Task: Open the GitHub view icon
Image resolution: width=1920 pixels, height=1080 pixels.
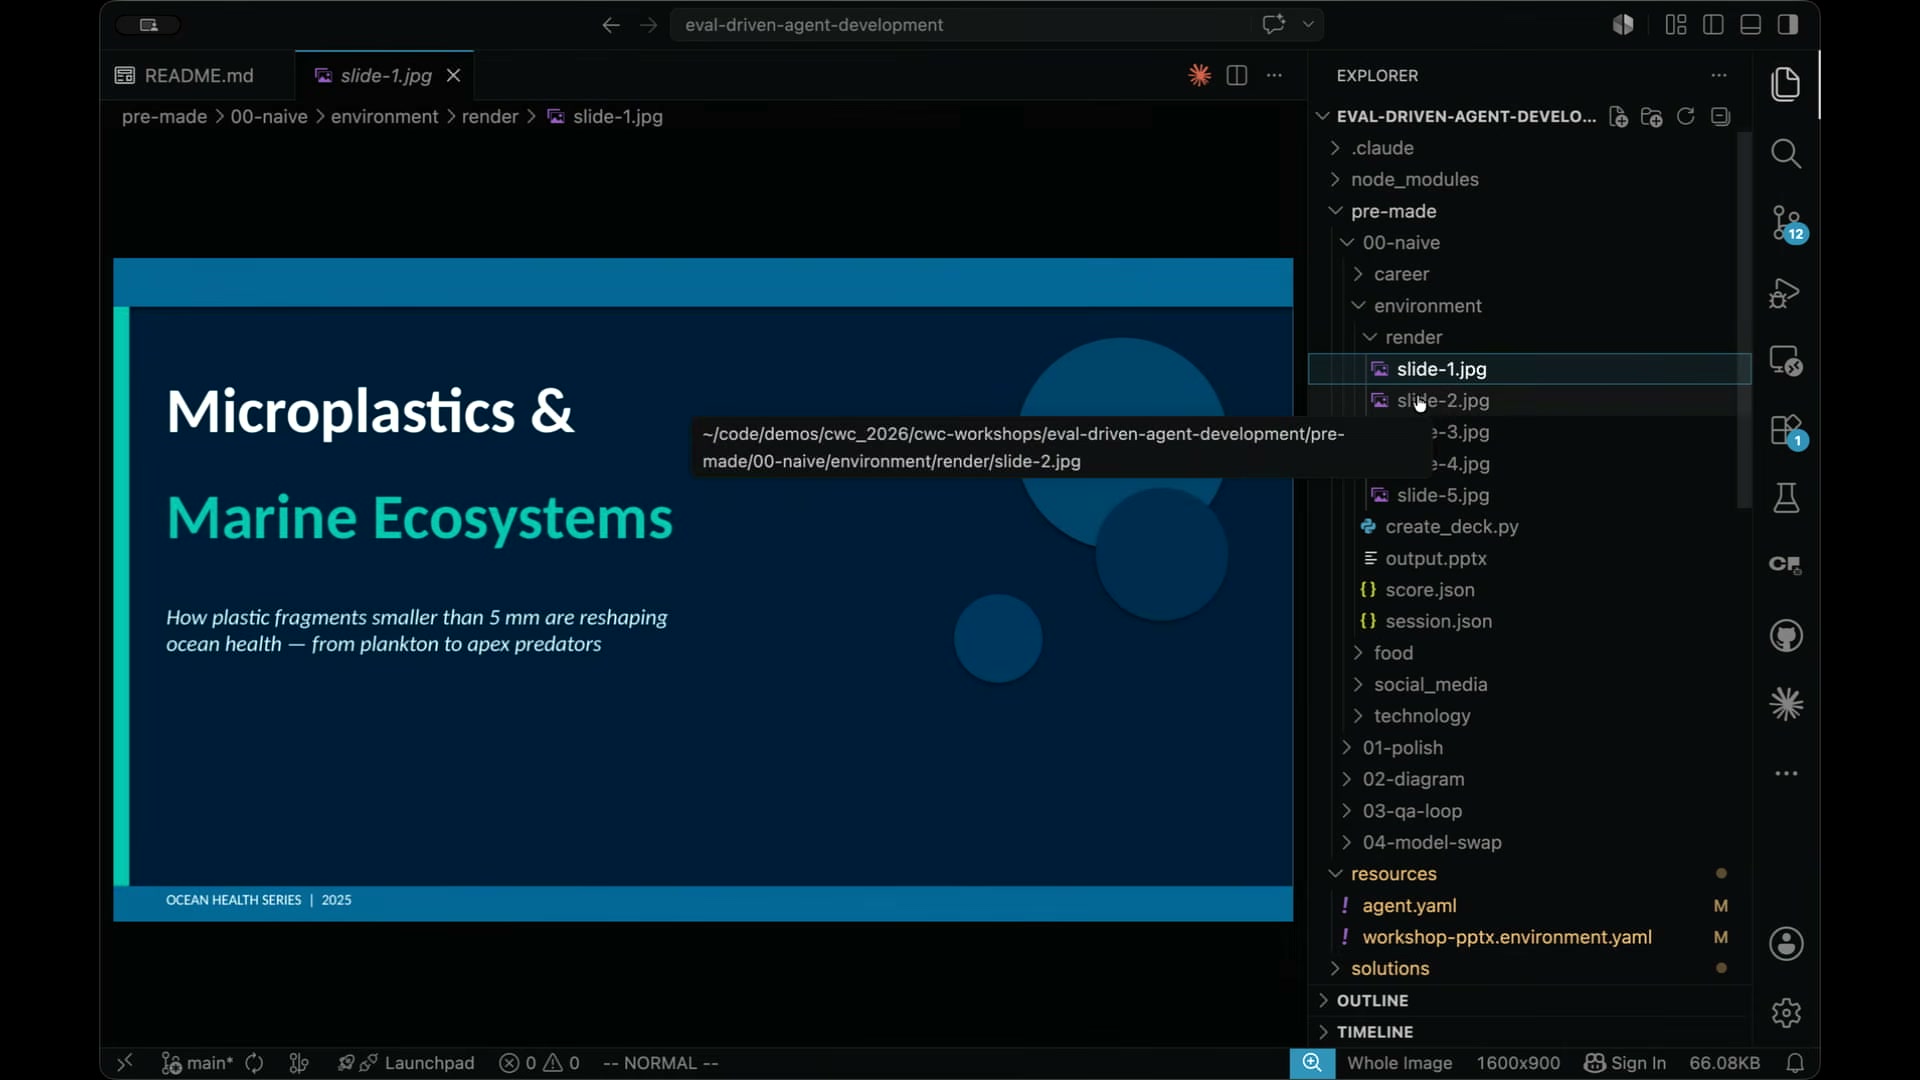Action: coord(1786,636)
